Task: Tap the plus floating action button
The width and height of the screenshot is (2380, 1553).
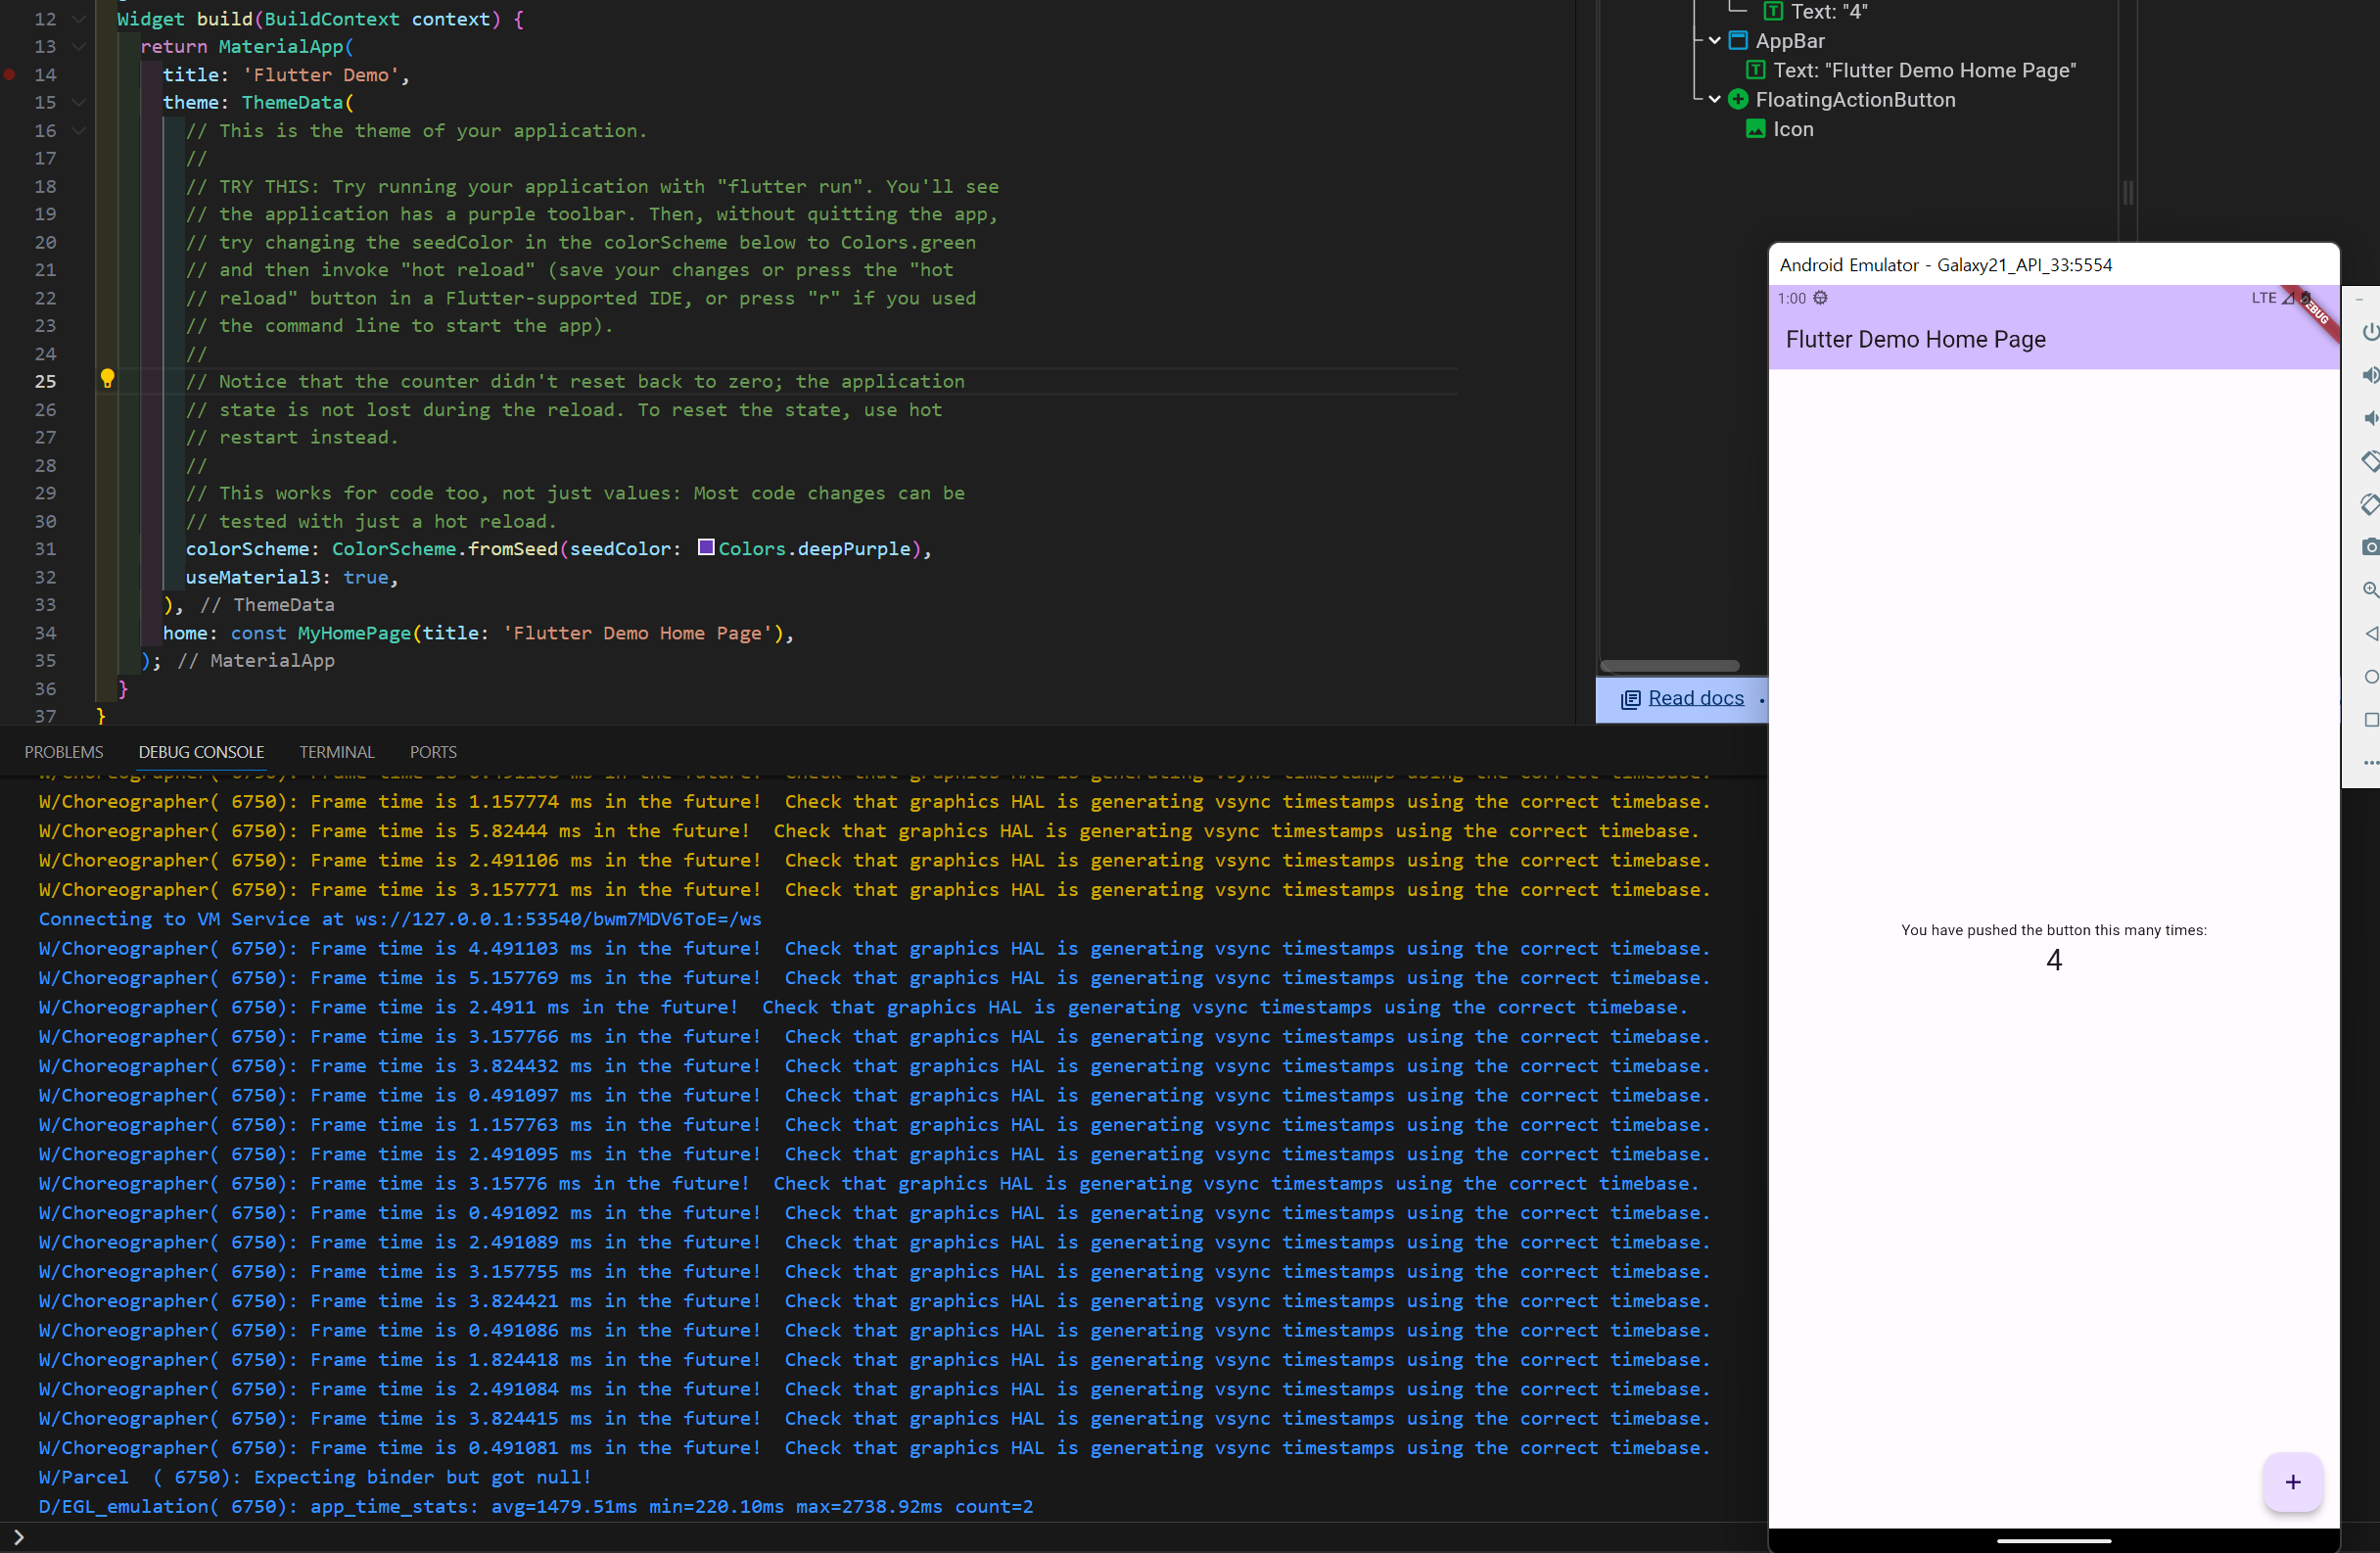Action: [2292, 1481]
